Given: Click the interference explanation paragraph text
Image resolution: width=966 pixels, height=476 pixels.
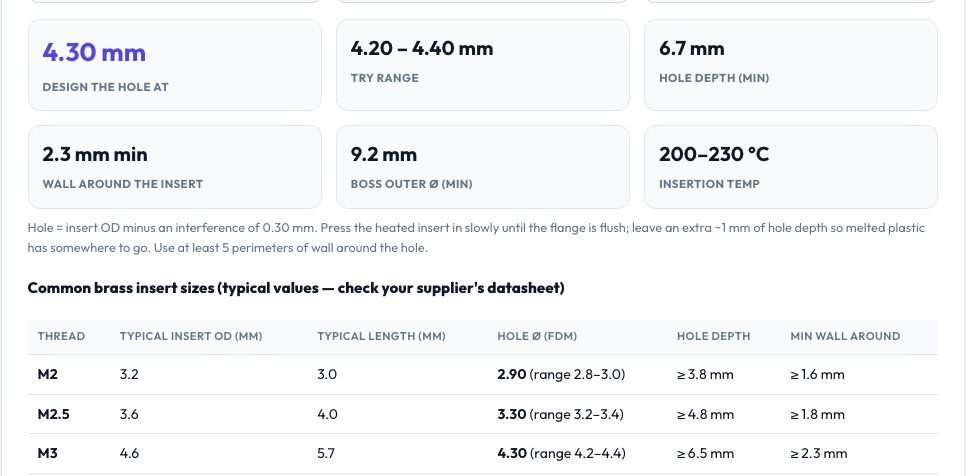Looking at the screenshot, I should coord(476,238).
